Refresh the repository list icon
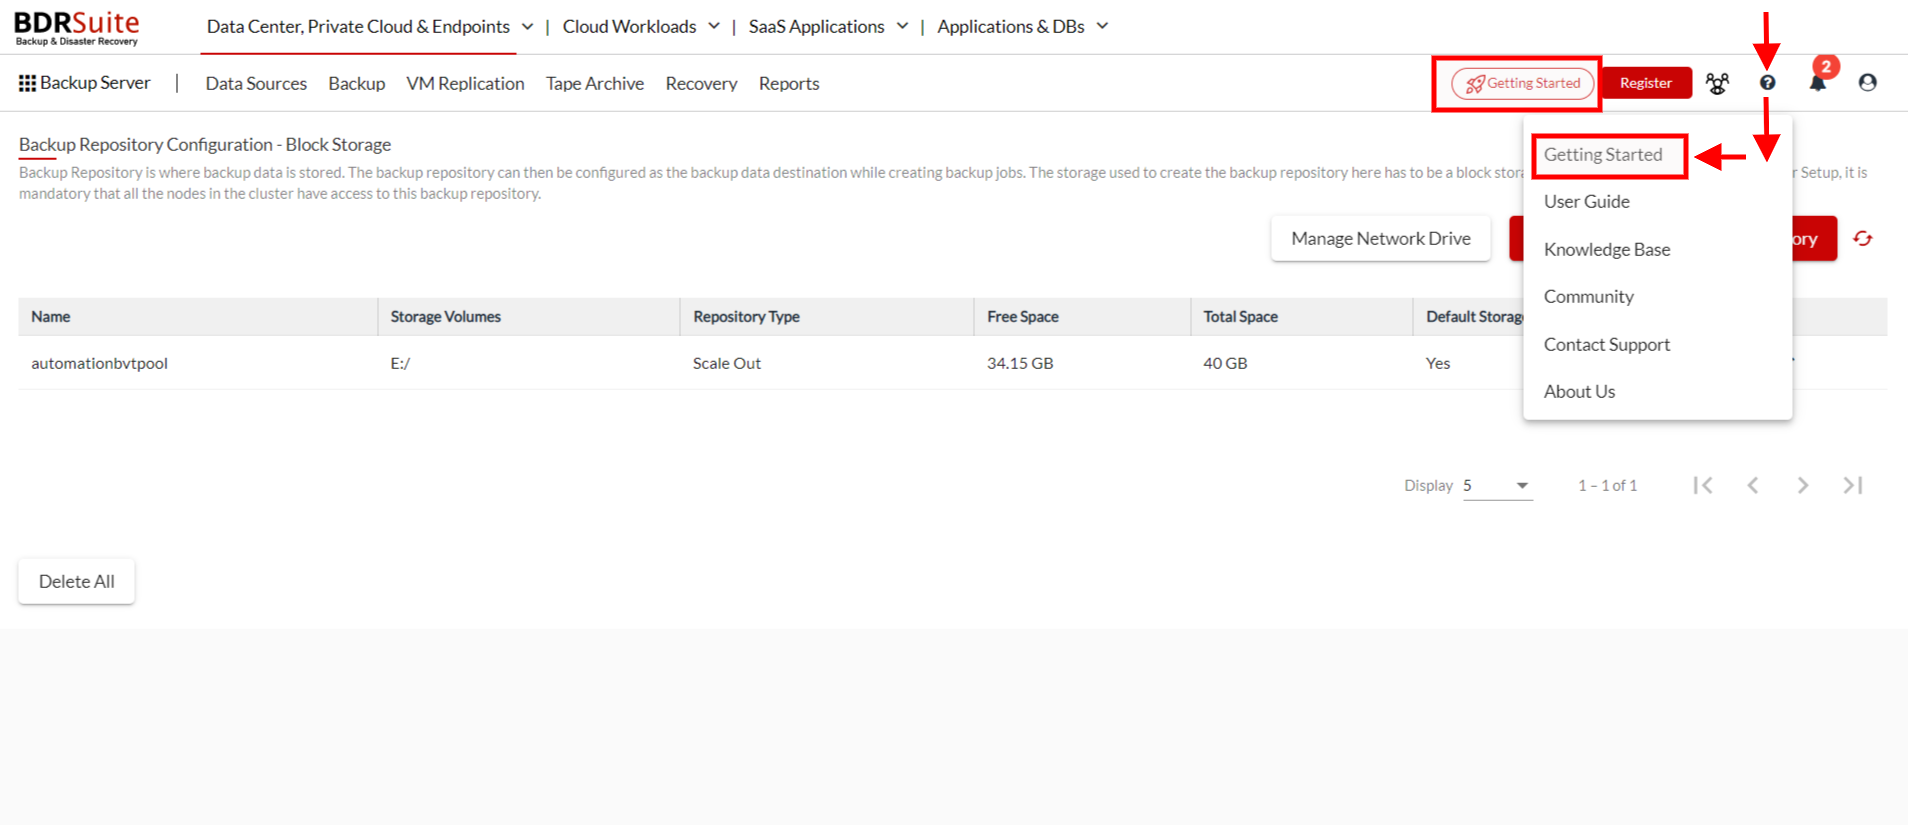1908x825 pixels. [1863, 239]
